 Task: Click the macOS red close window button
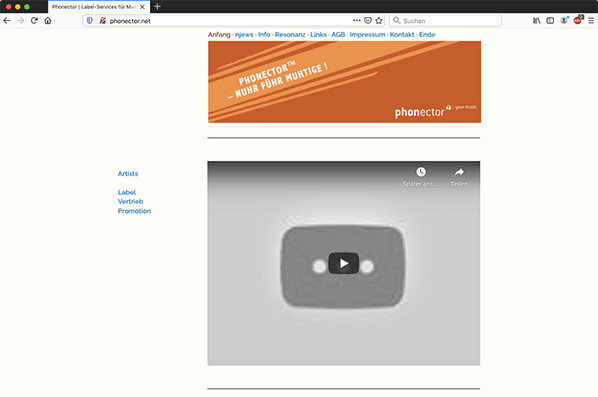[8, 7]
